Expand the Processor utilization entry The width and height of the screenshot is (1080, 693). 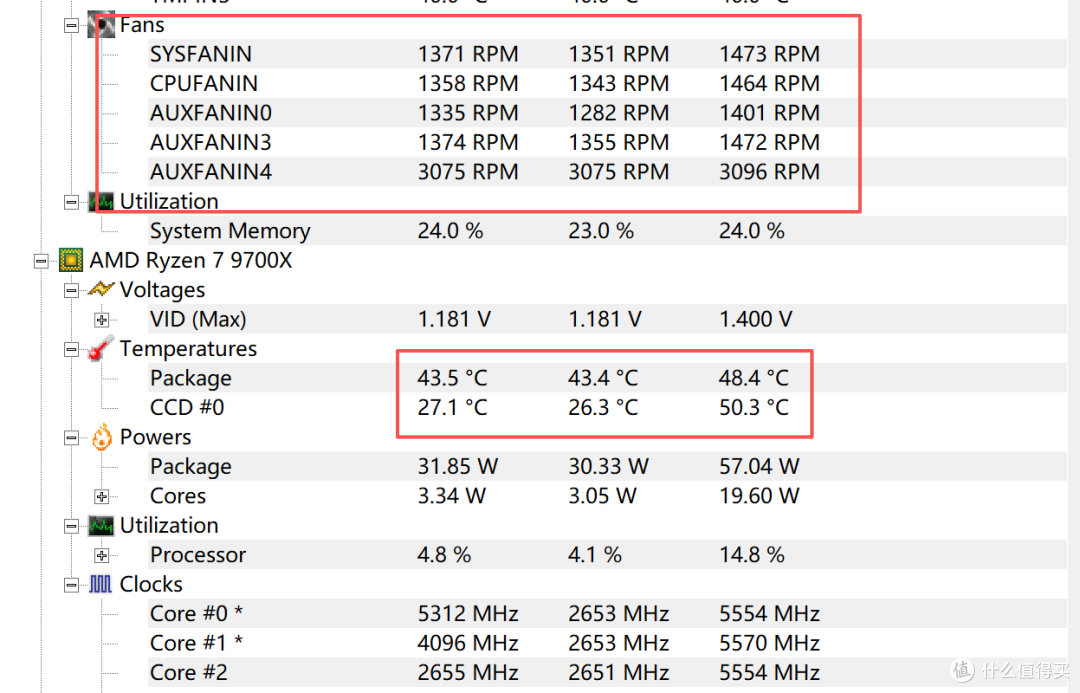click(x=101, y=555)
